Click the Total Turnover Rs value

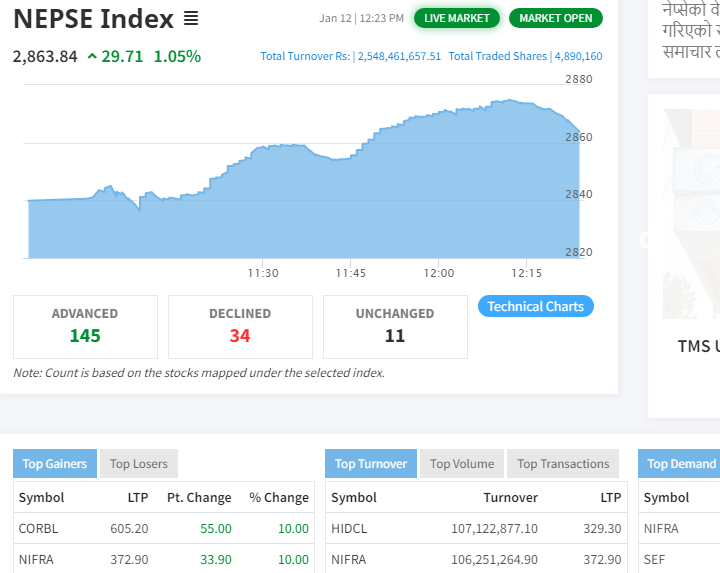click(399, 56)
